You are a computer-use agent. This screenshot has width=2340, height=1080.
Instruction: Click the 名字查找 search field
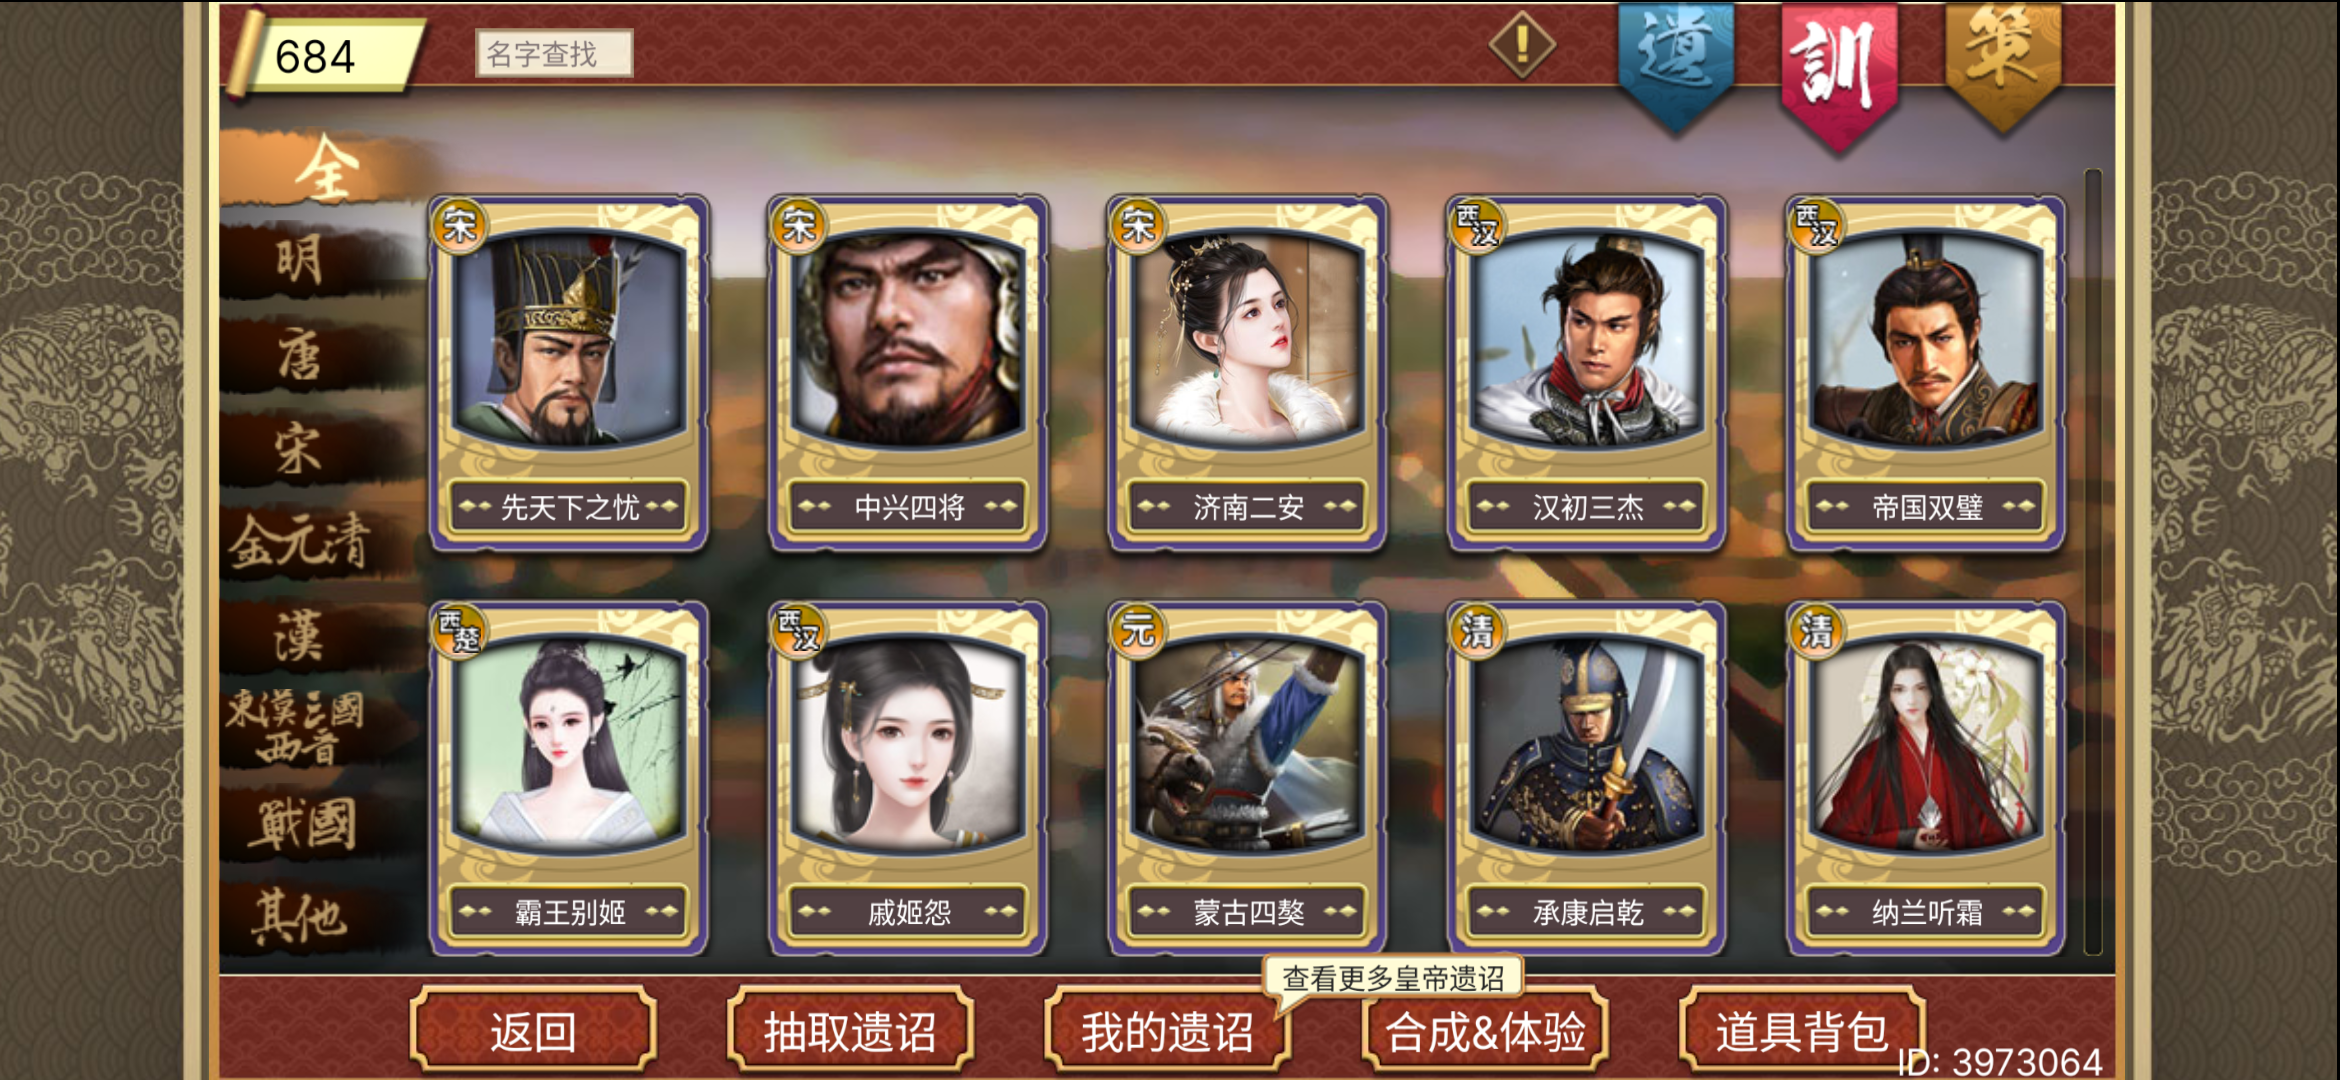(x=554, y=53)
